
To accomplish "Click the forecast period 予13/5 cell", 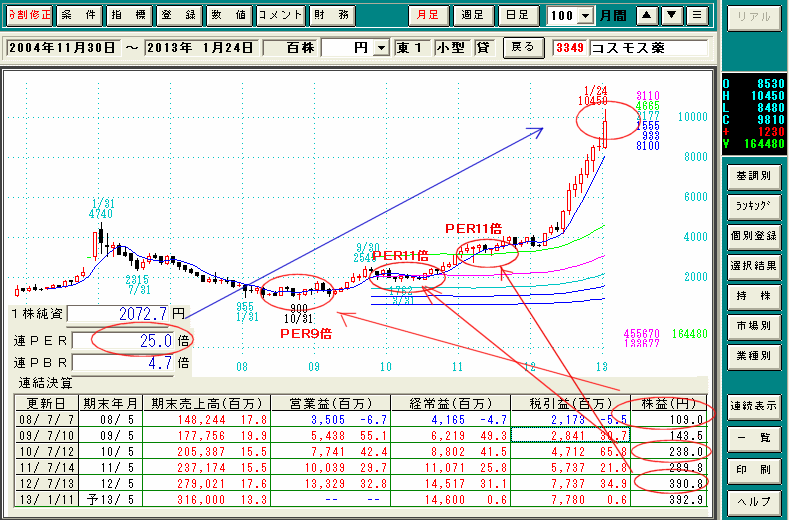I will pos(111,500).
